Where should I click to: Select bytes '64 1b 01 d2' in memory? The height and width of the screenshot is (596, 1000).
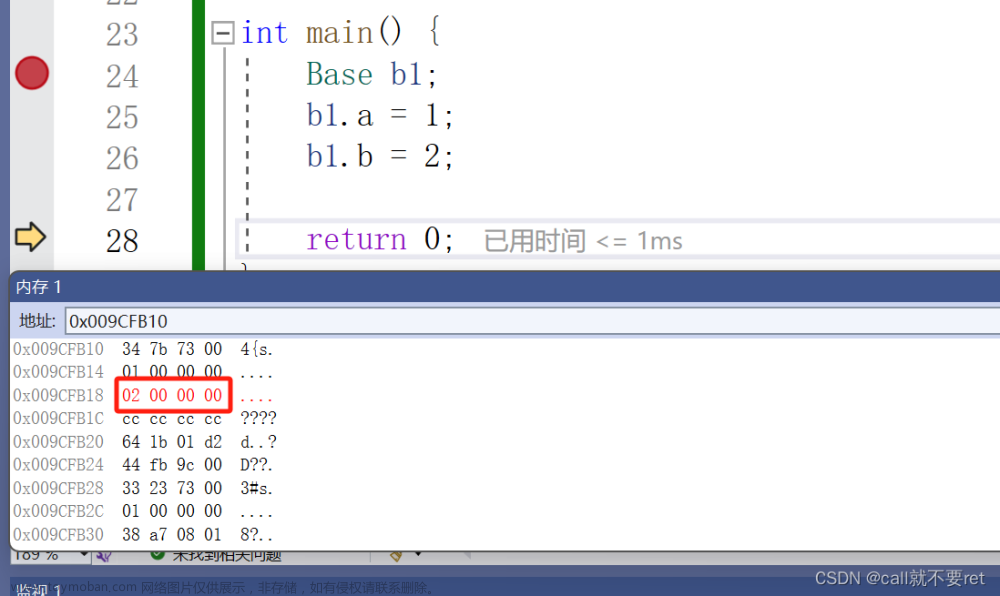click(x=172, y=442)
